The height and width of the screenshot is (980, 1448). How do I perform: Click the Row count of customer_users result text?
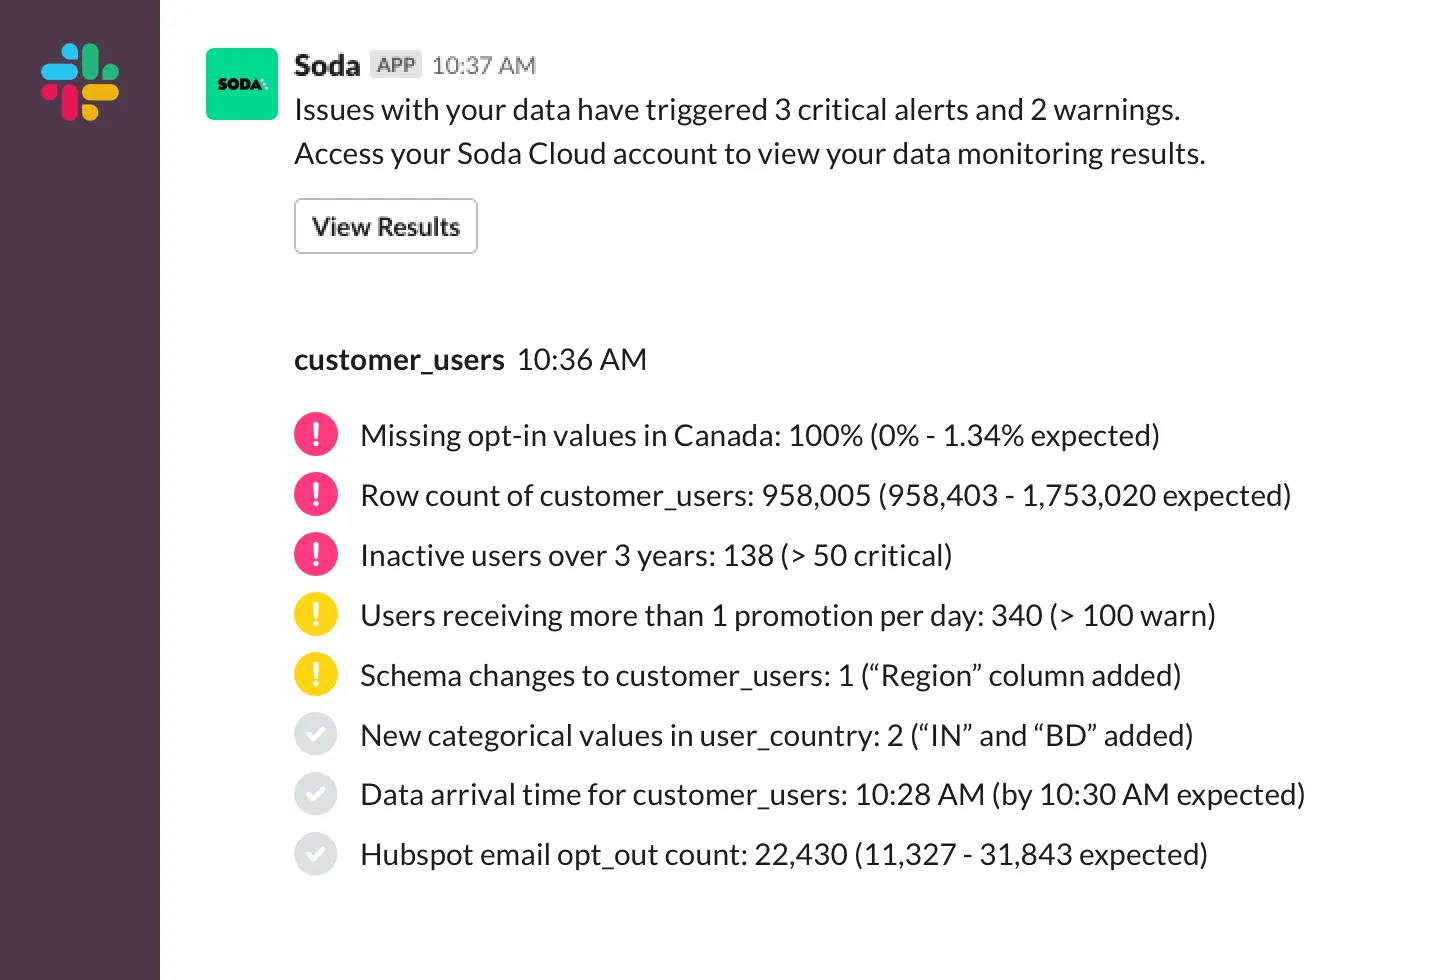(826, 496)
